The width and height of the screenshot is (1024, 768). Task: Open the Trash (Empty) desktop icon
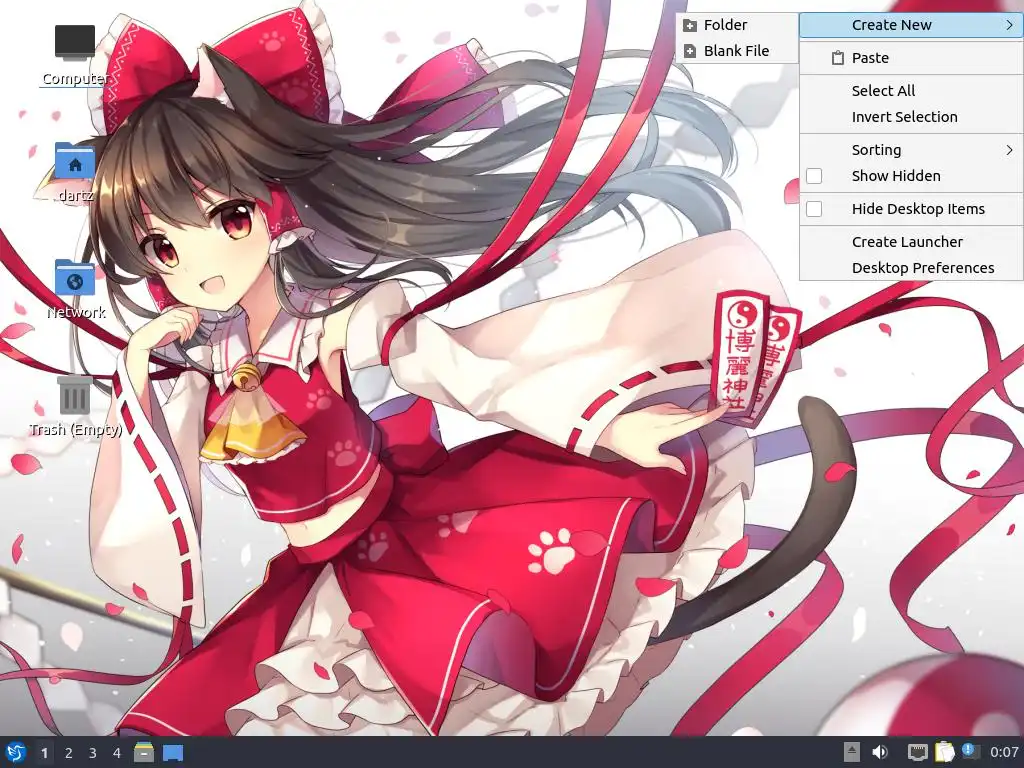tap(74, 395)
